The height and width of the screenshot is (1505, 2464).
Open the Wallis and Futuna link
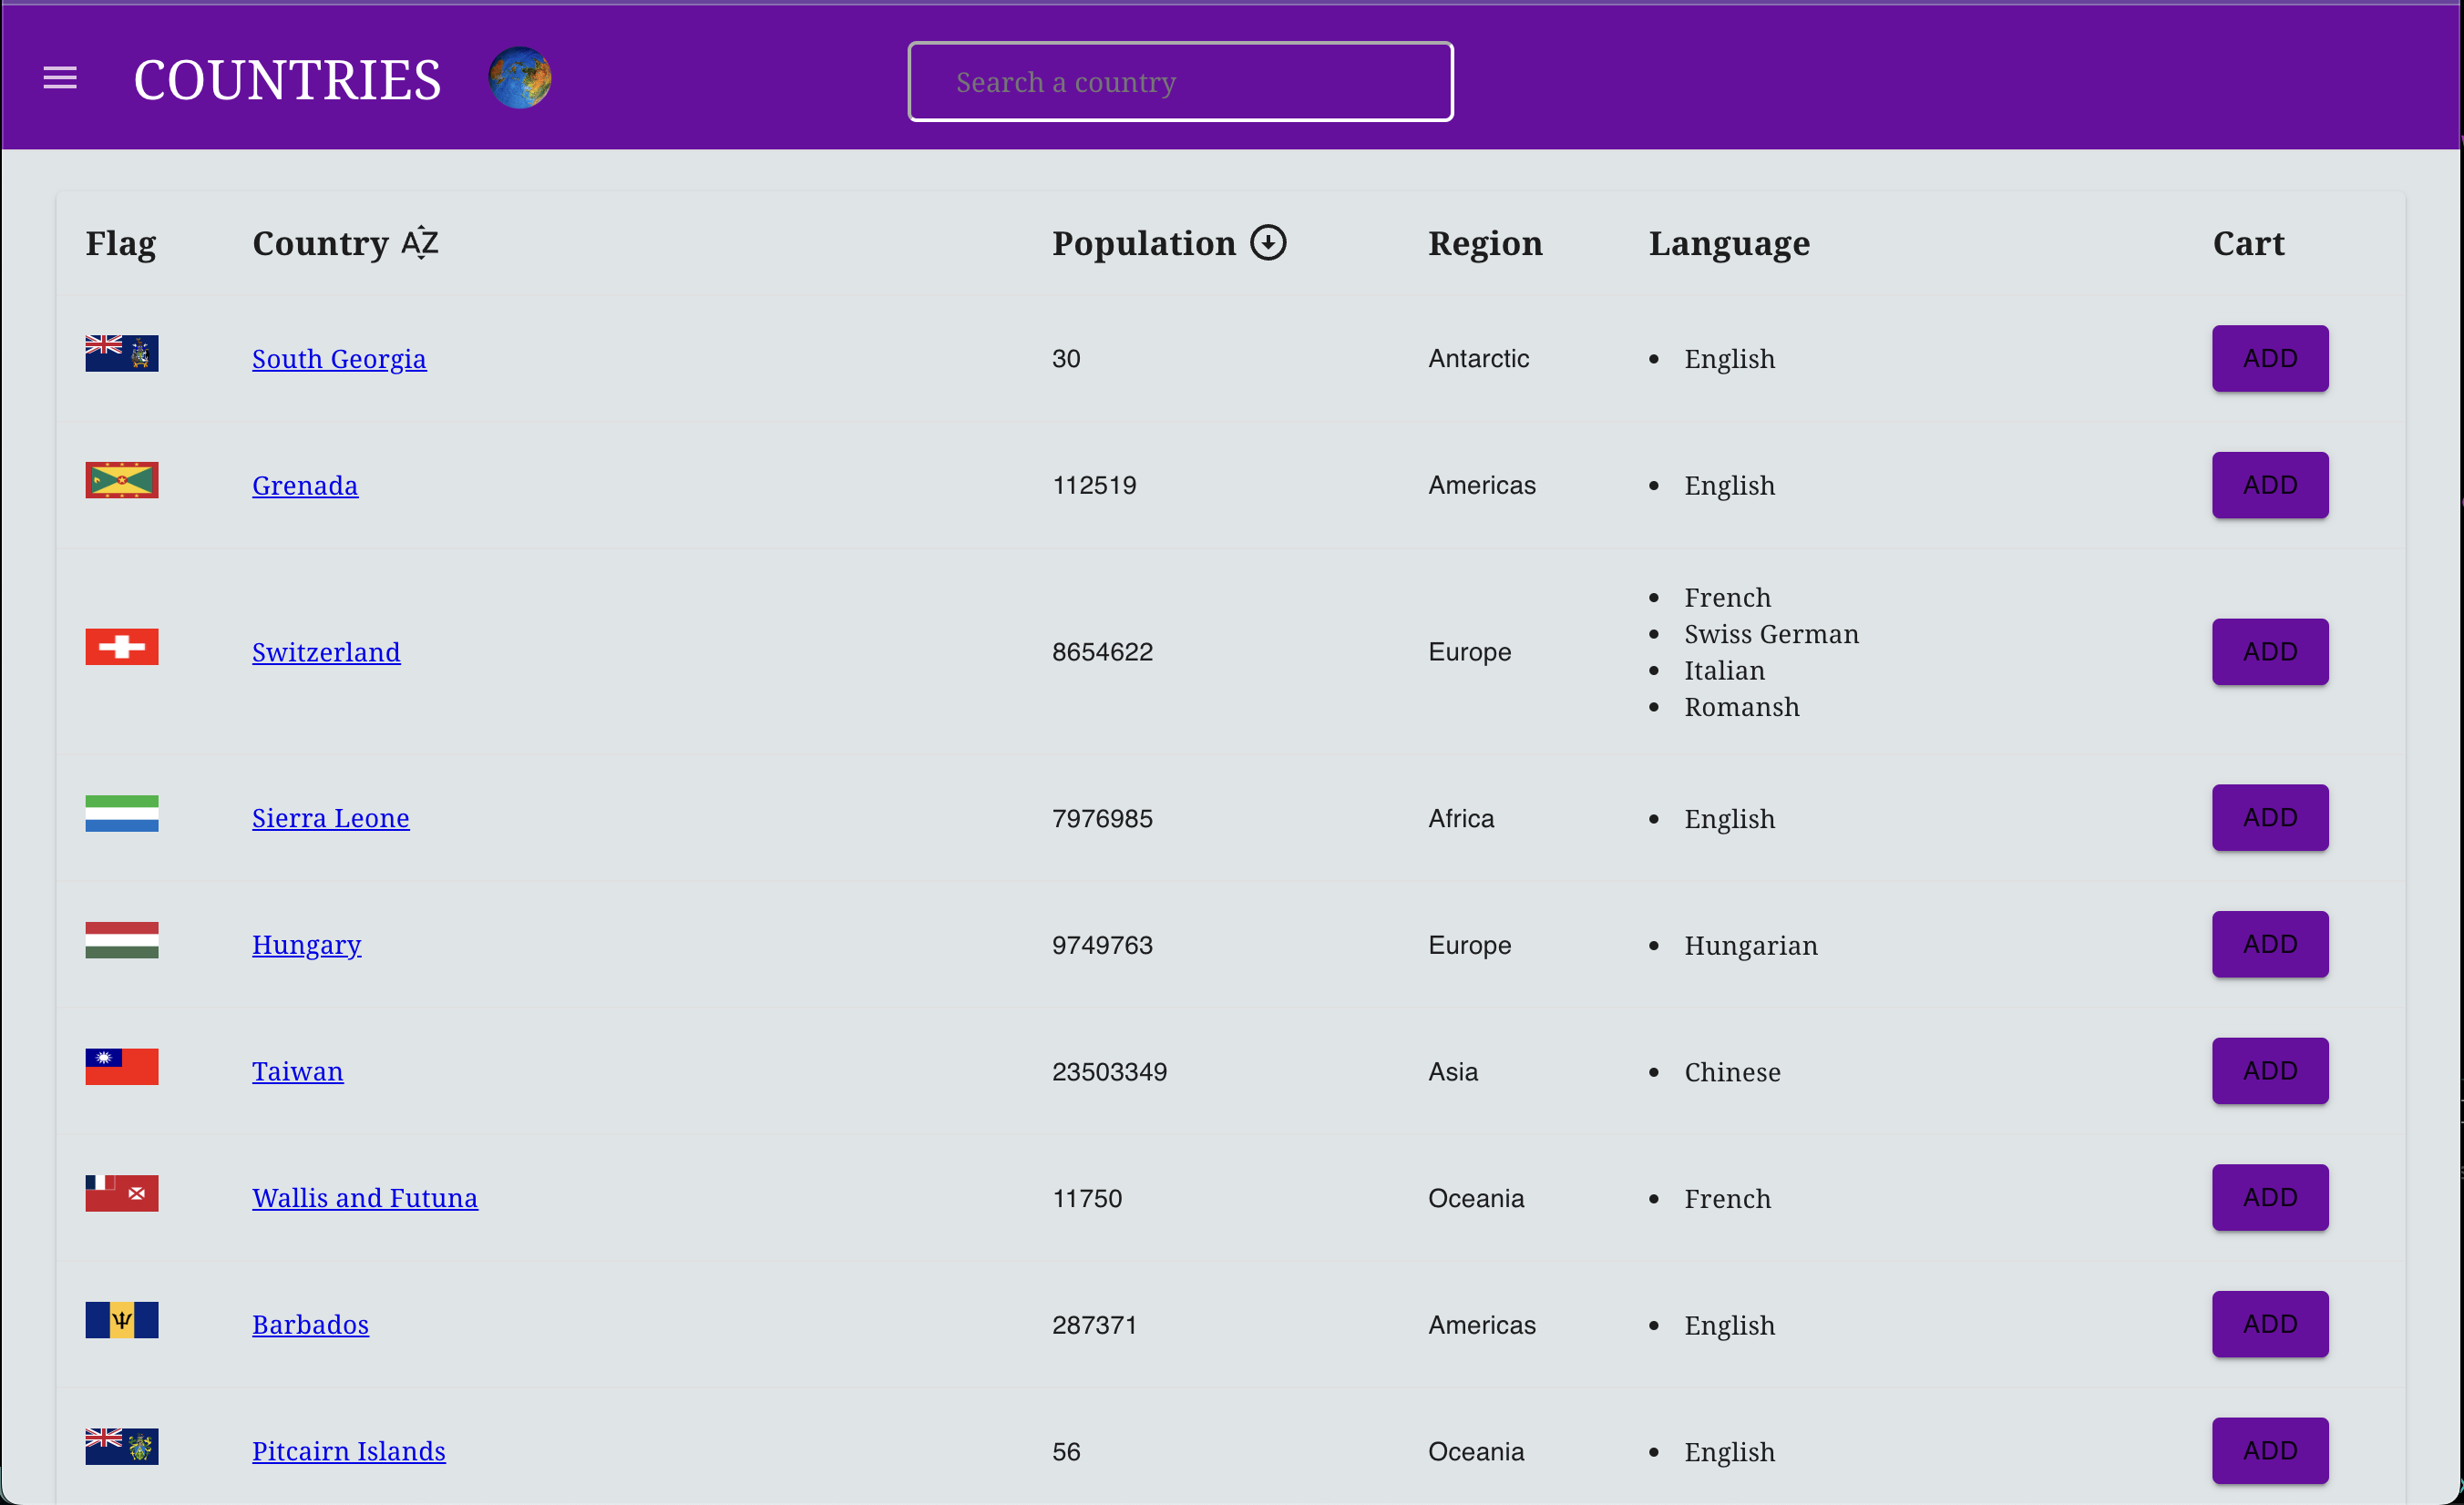[x=365, y=1198]
